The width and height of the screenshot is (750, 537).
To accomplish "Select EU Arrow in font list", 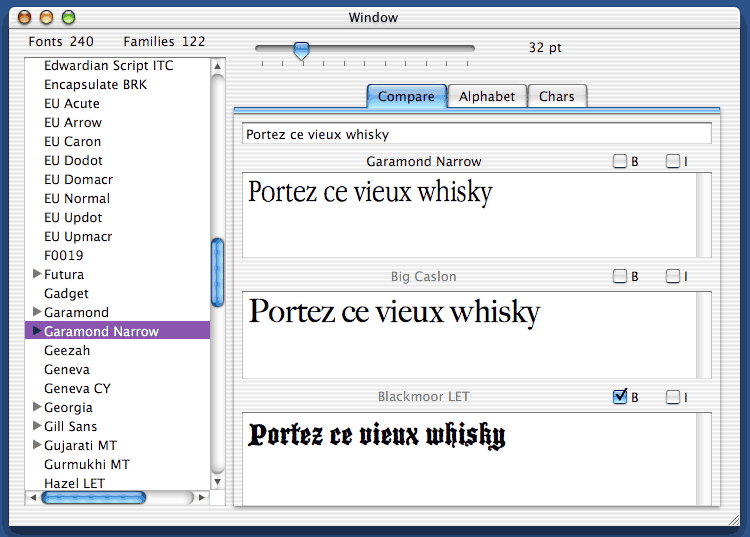I will coord(73,123).
